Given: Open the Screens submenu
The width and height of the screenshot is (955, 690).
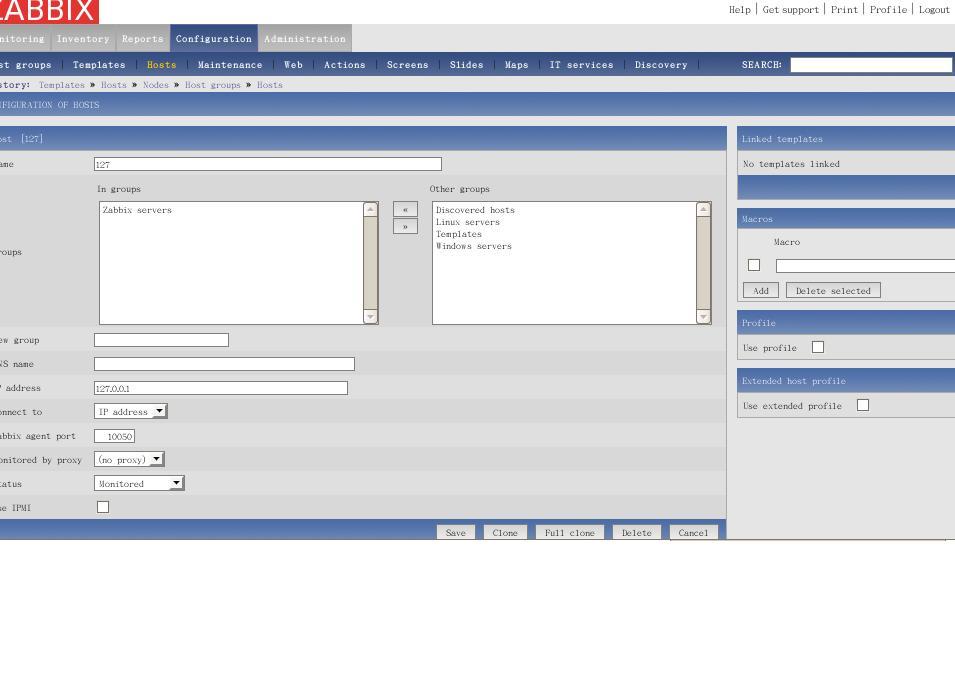Looking at the screenshot, I should [407, 65].
